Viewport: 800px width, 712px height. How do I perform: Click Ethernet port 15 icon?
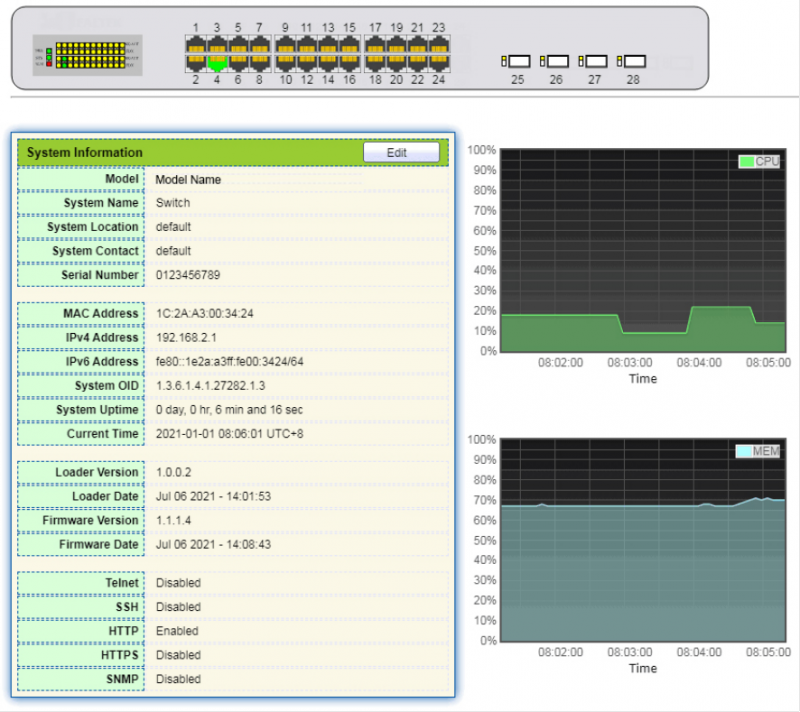(349, 44)
